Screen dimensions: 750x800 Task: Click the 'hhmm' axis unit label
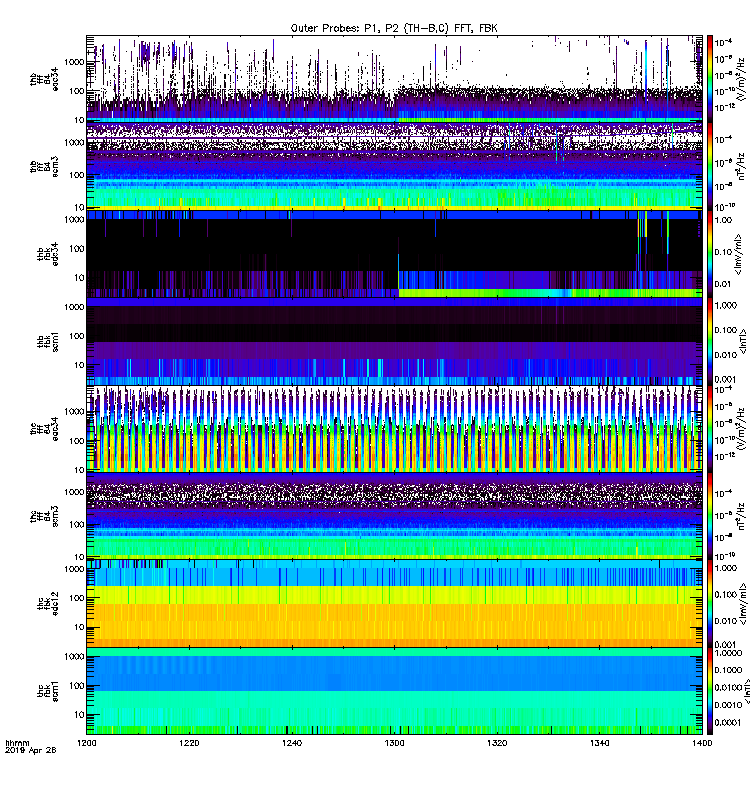[x=17, y=743]
